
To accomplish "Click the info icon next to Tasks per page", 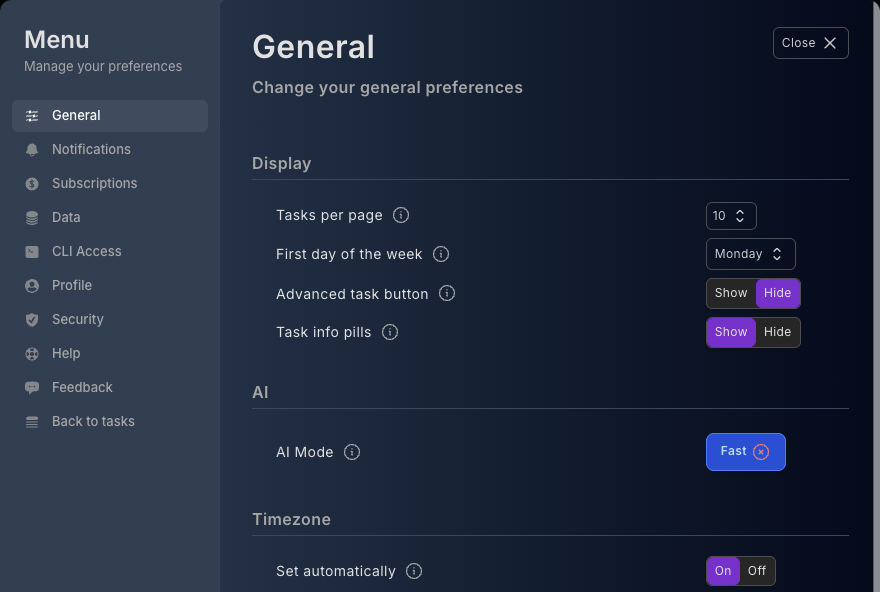I will 401,216.
